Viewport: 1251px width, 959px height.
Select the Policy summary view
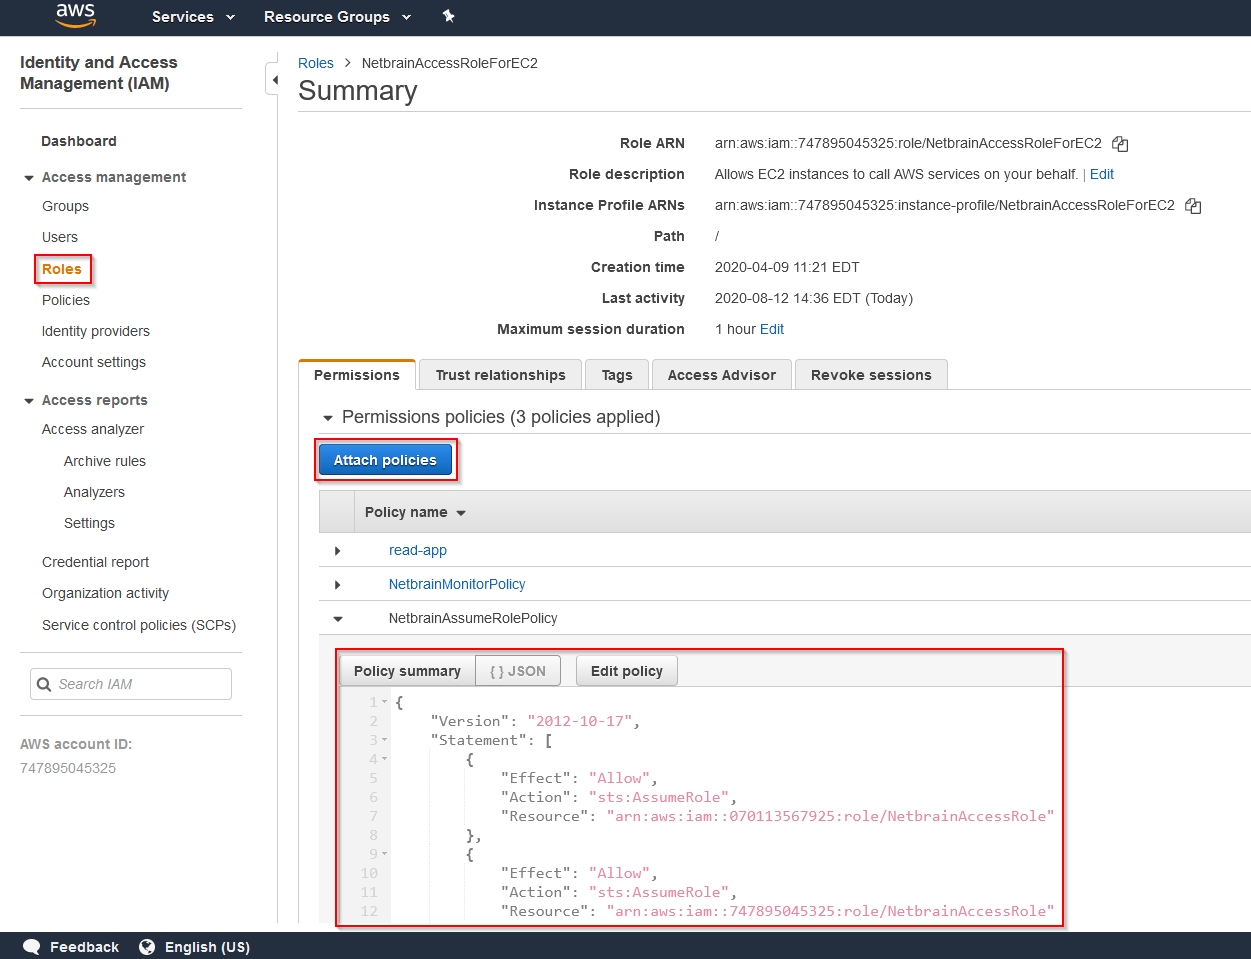pos(407,671)
